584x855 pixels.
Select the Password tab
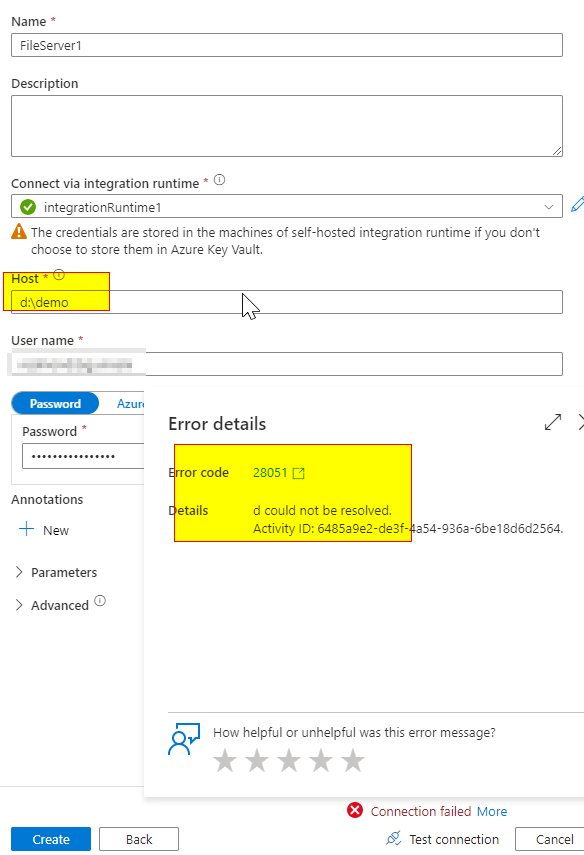[x=55, y=403]
